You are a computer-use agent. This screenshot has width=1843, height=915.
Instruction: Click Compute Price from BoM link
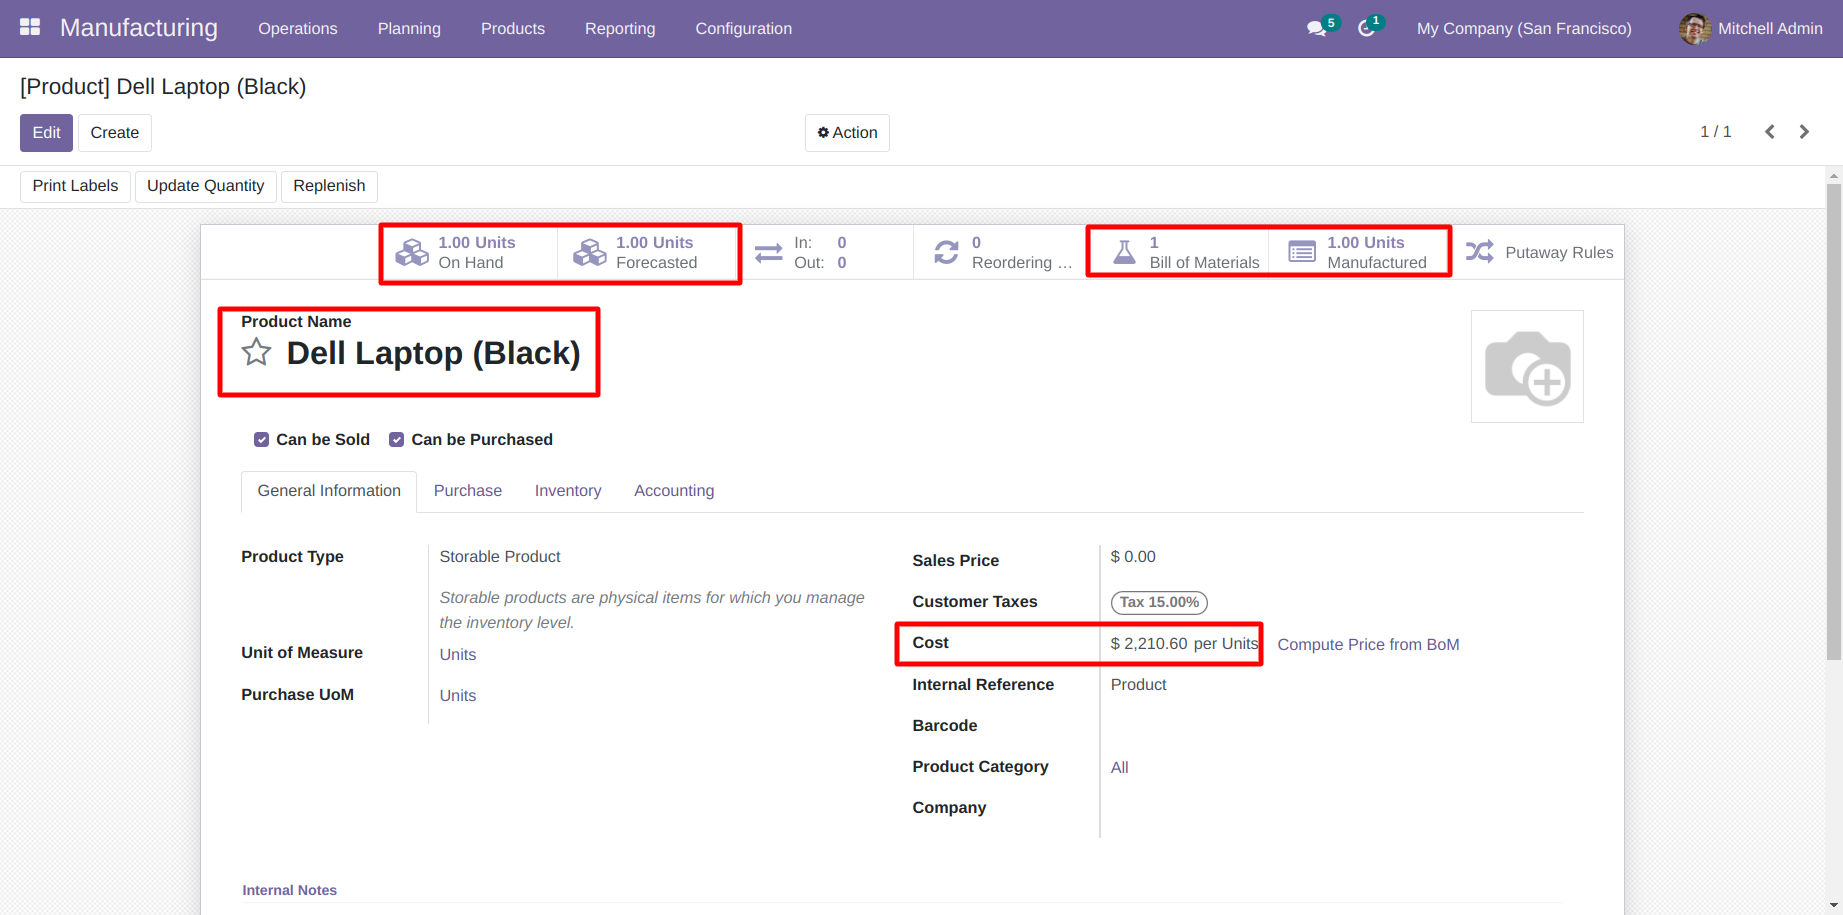tap(1368, 645)
